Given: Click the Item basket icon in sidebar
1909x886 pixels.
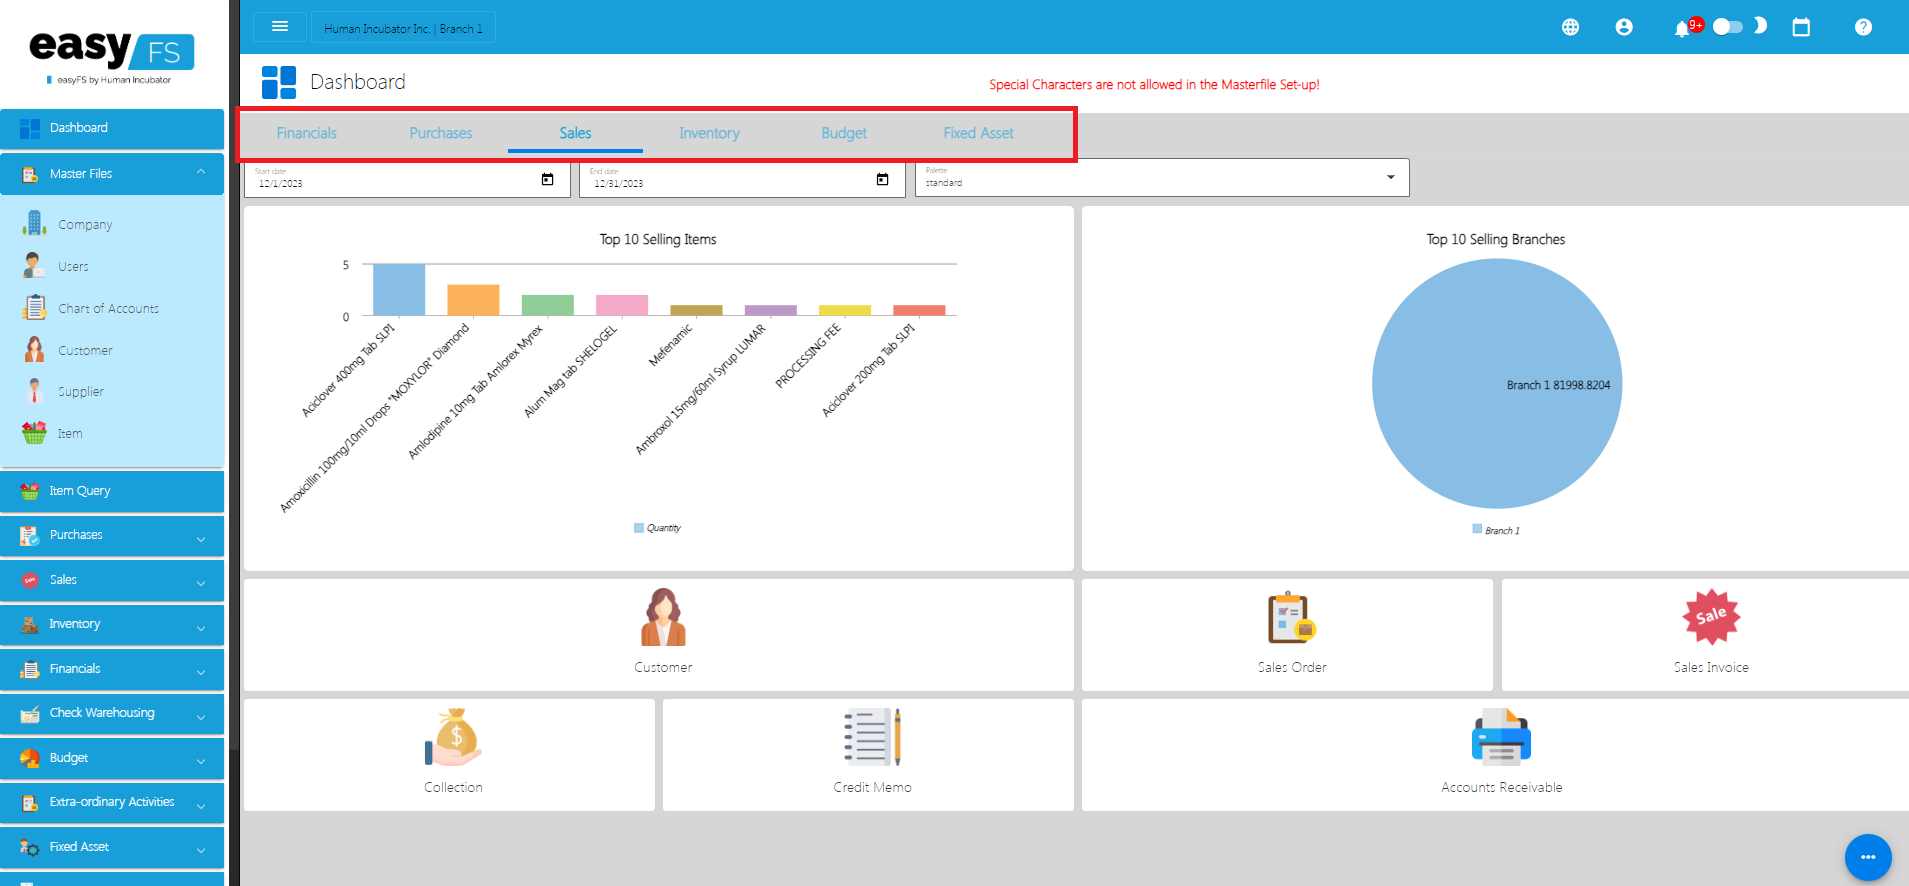Looking at the screenshot, I should click(x=35, y=433).
